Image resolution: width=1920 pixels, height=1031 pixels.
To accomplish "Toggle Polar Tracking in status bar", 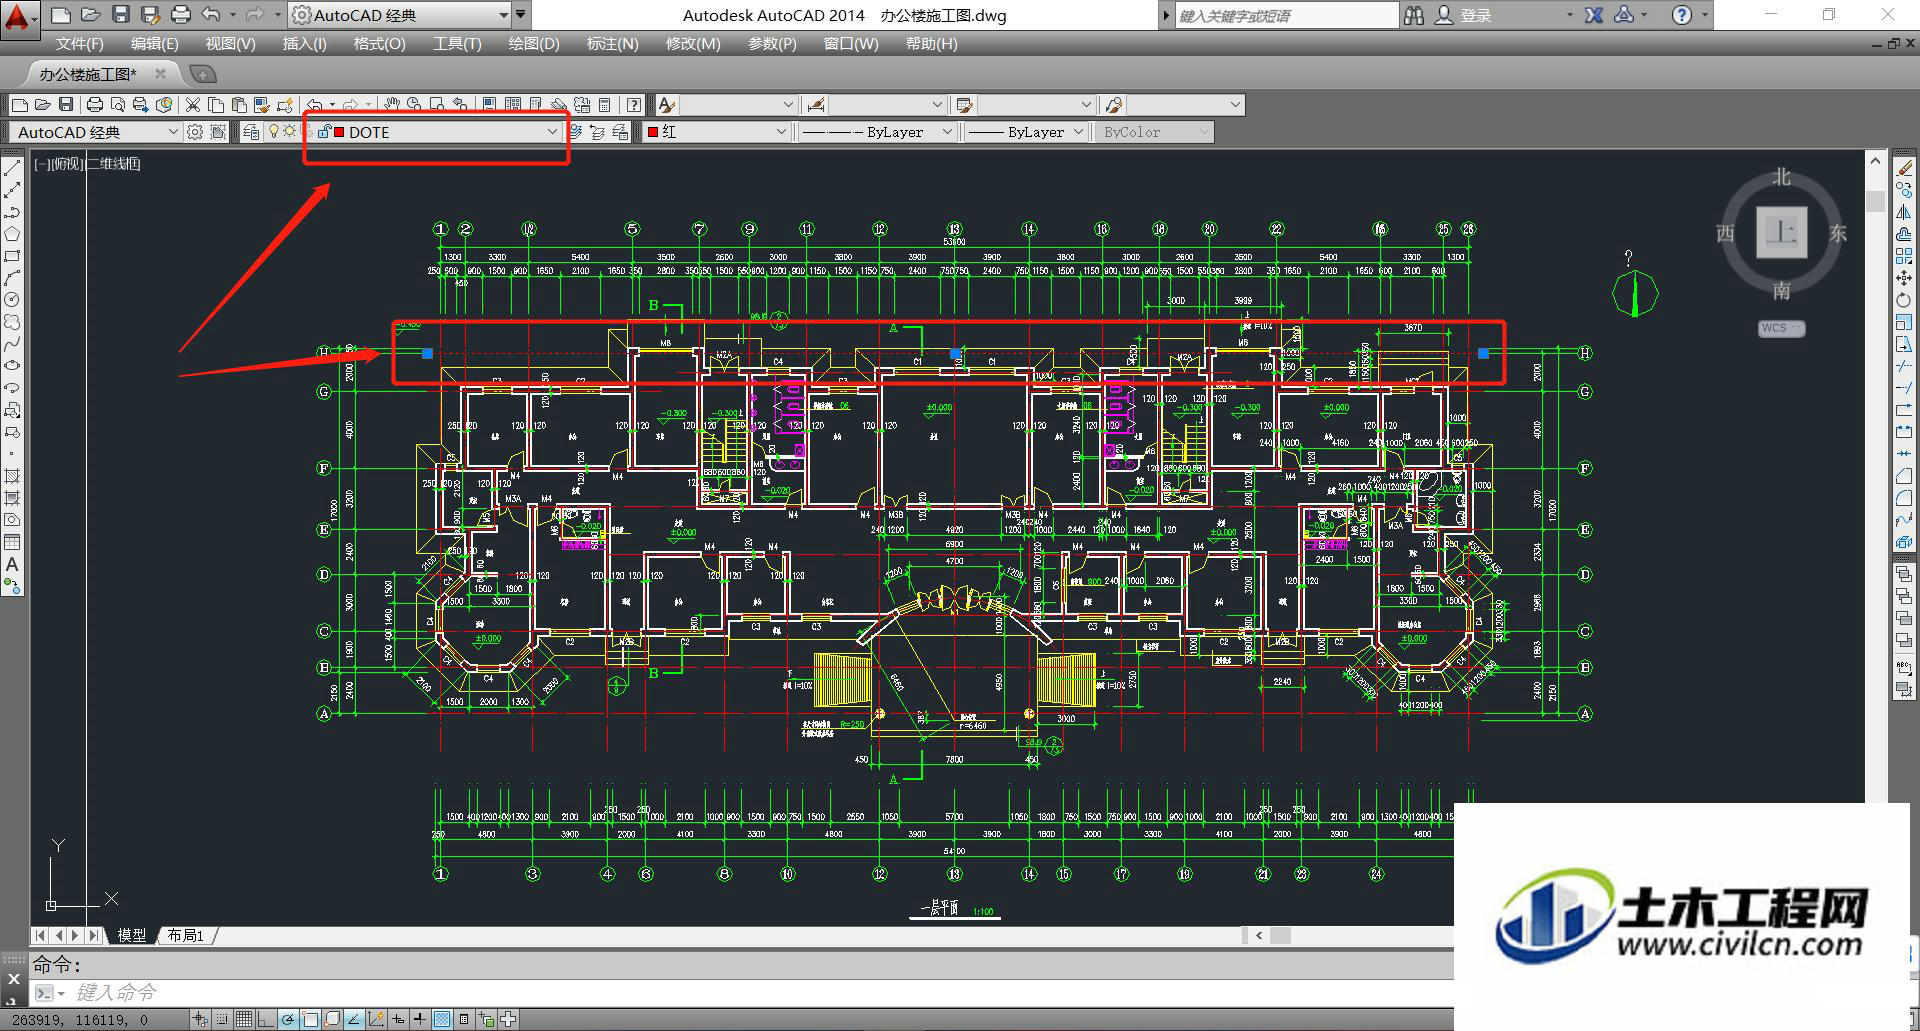I will click(x=288, y=1020).
